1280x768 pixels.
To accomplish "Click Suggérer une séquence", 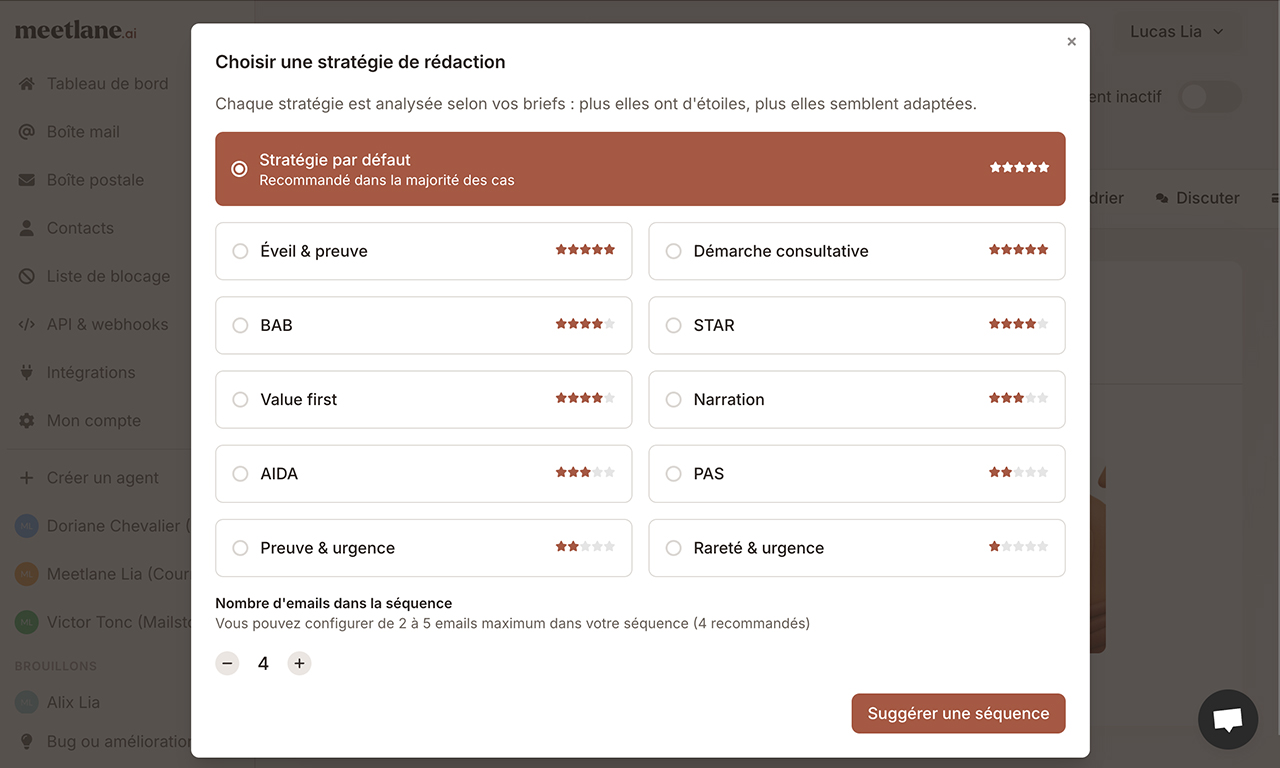I will (957, 713).
